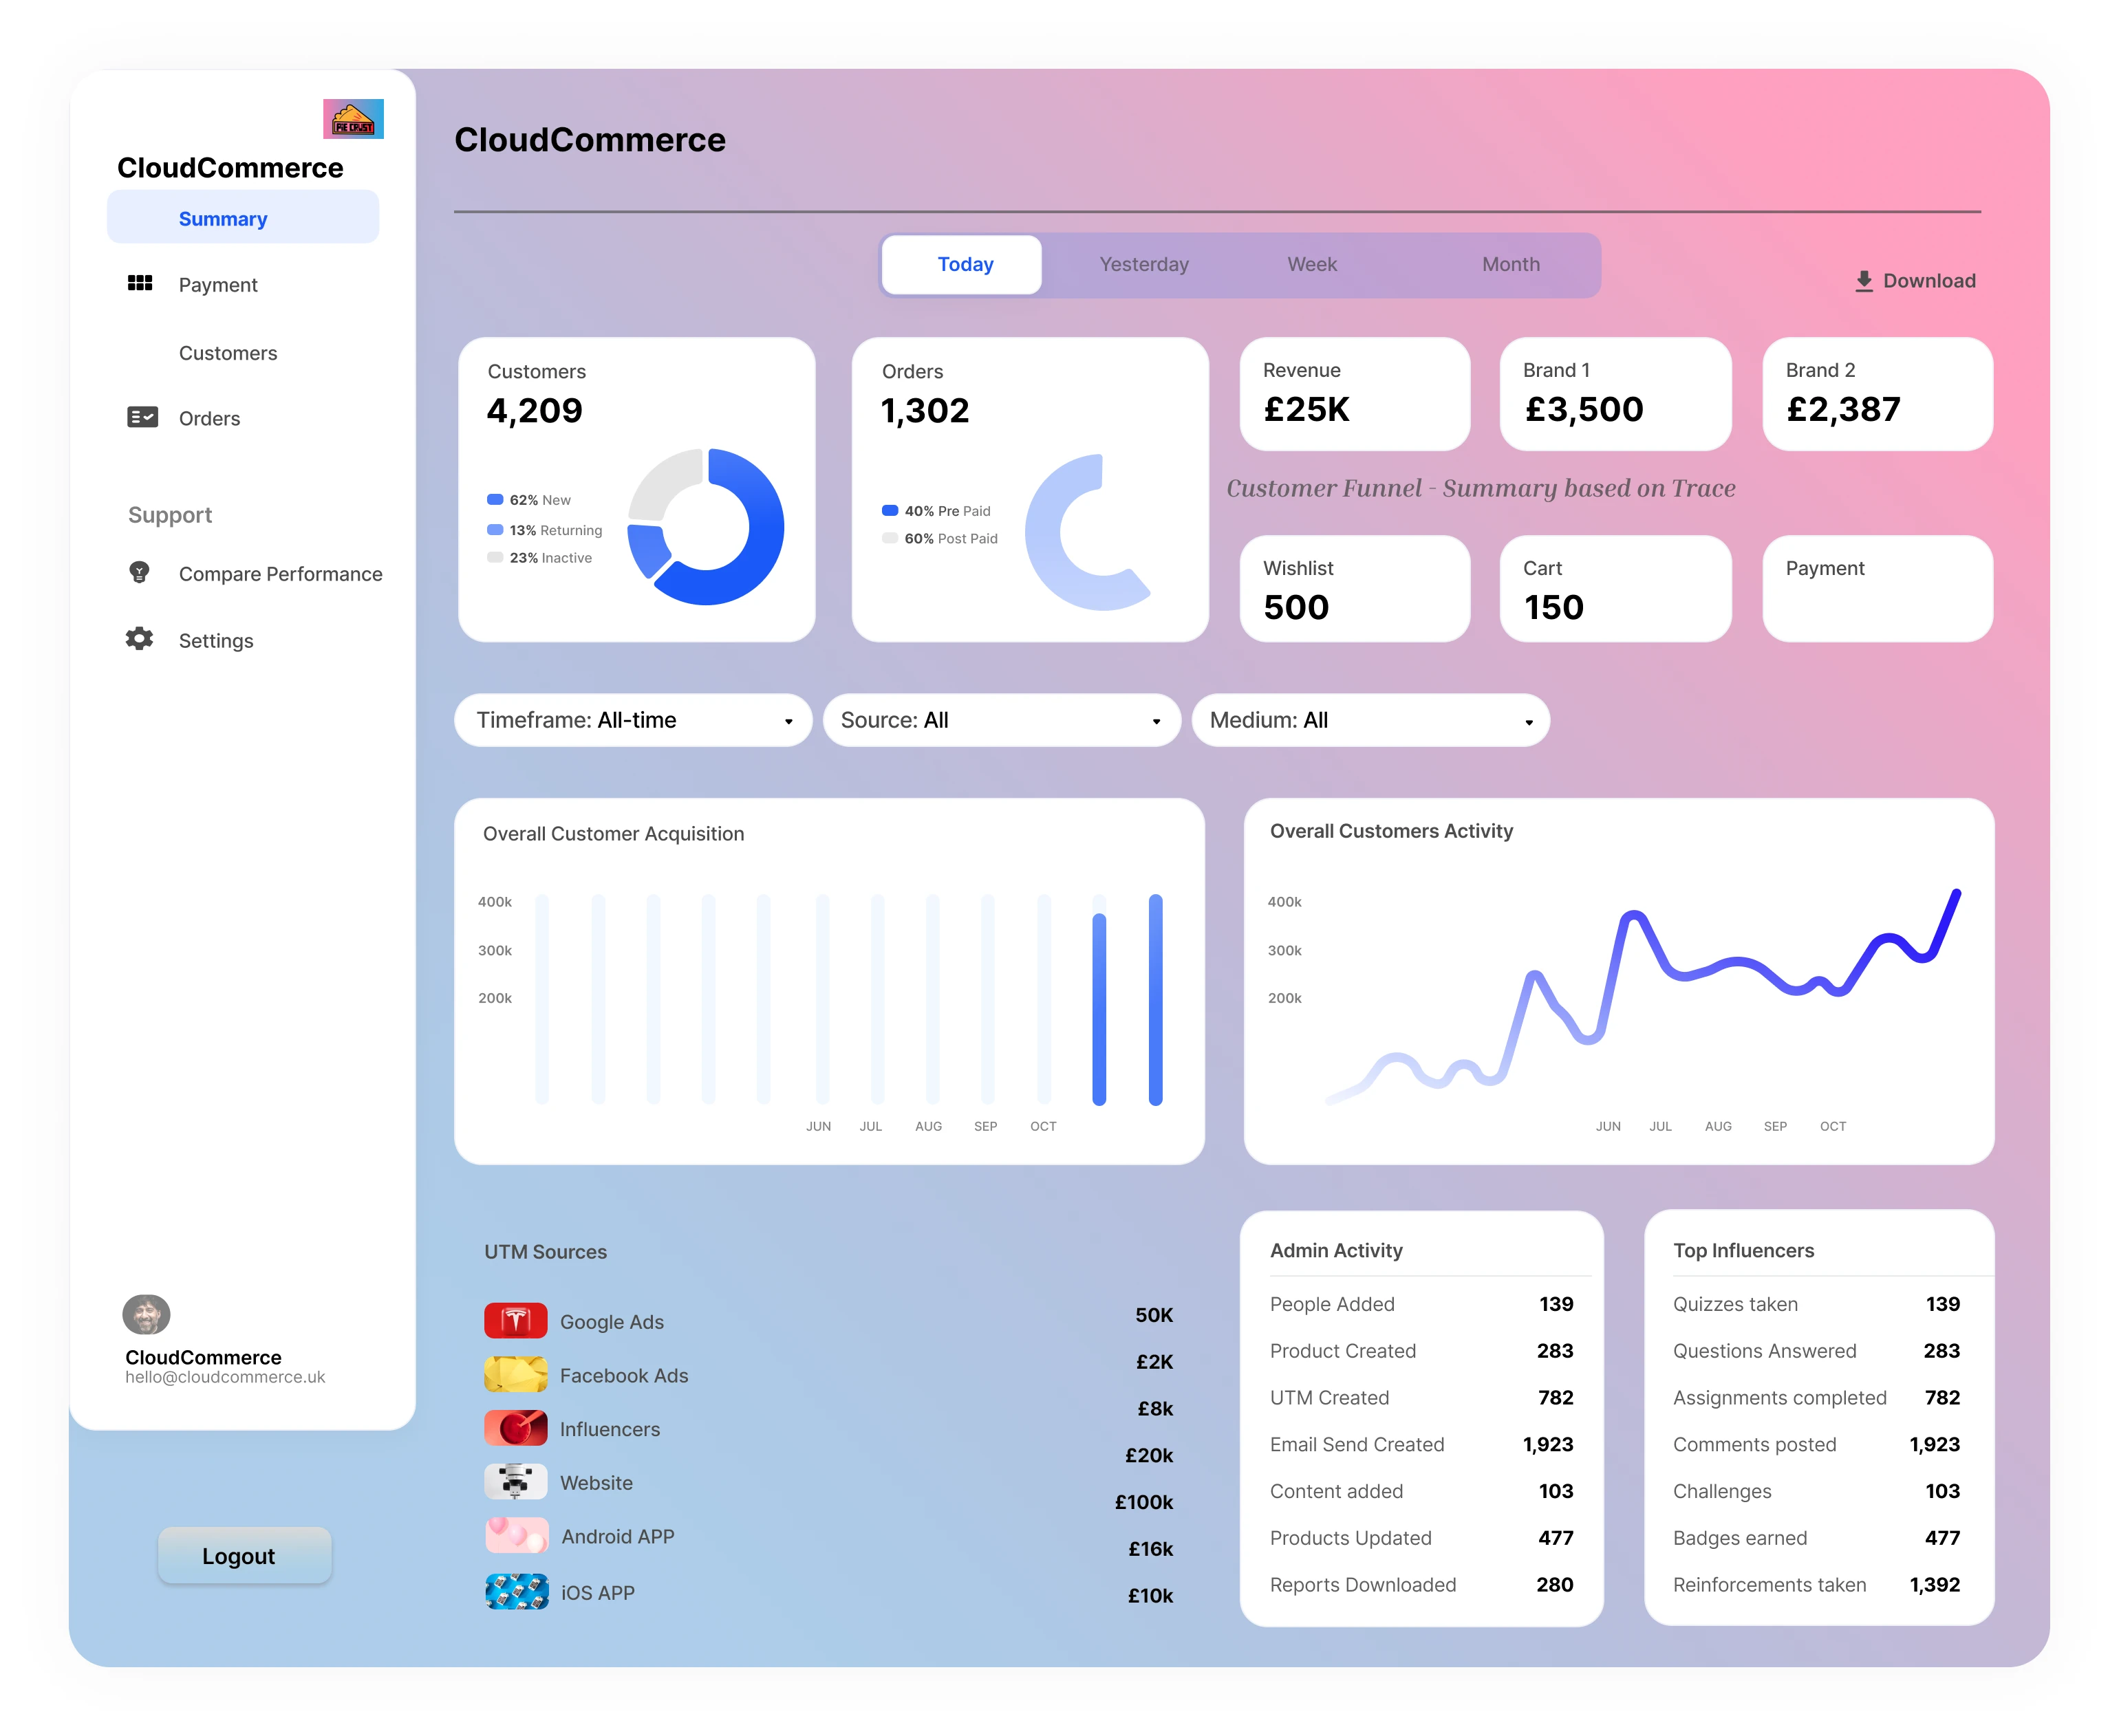
Task: Click the Customers donut chart
Action: pos(705,527)
